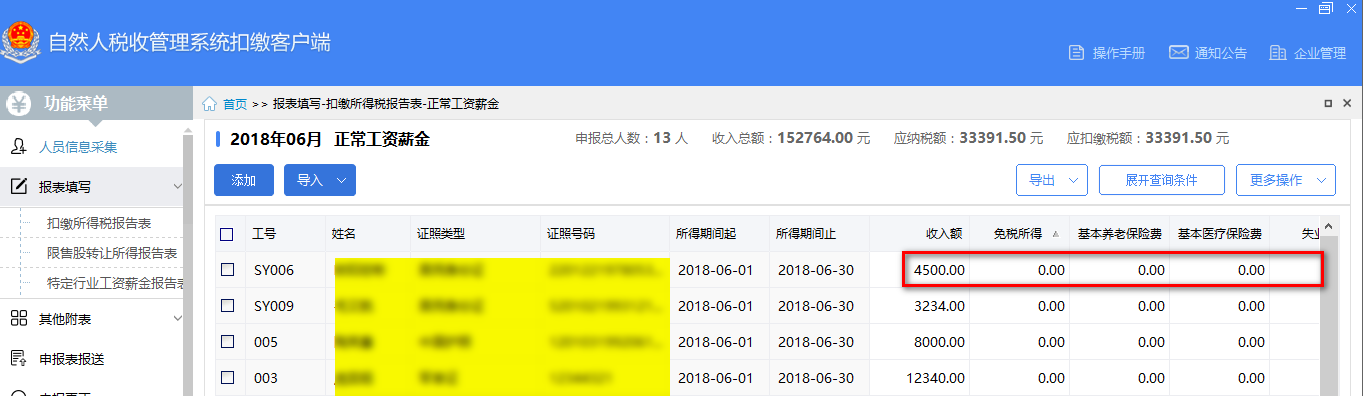
Task: Collapse the 报表填写 menu chevron
Action: (177, 187)
